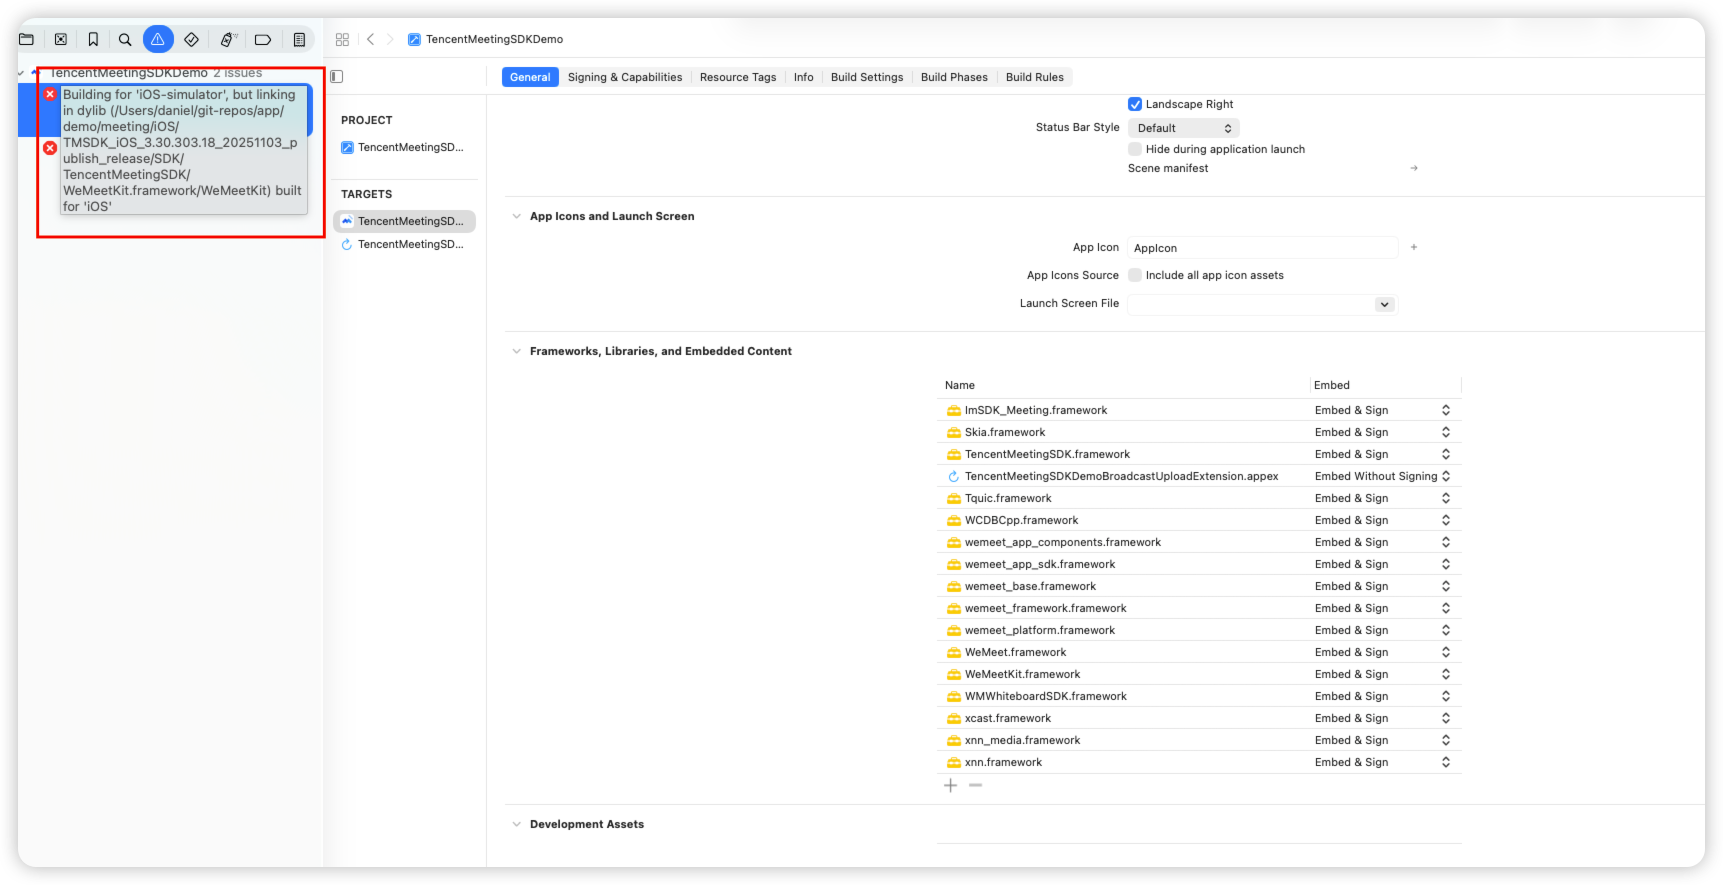Select the TencentMeetingSD... project entry

[x=404, y=147]
